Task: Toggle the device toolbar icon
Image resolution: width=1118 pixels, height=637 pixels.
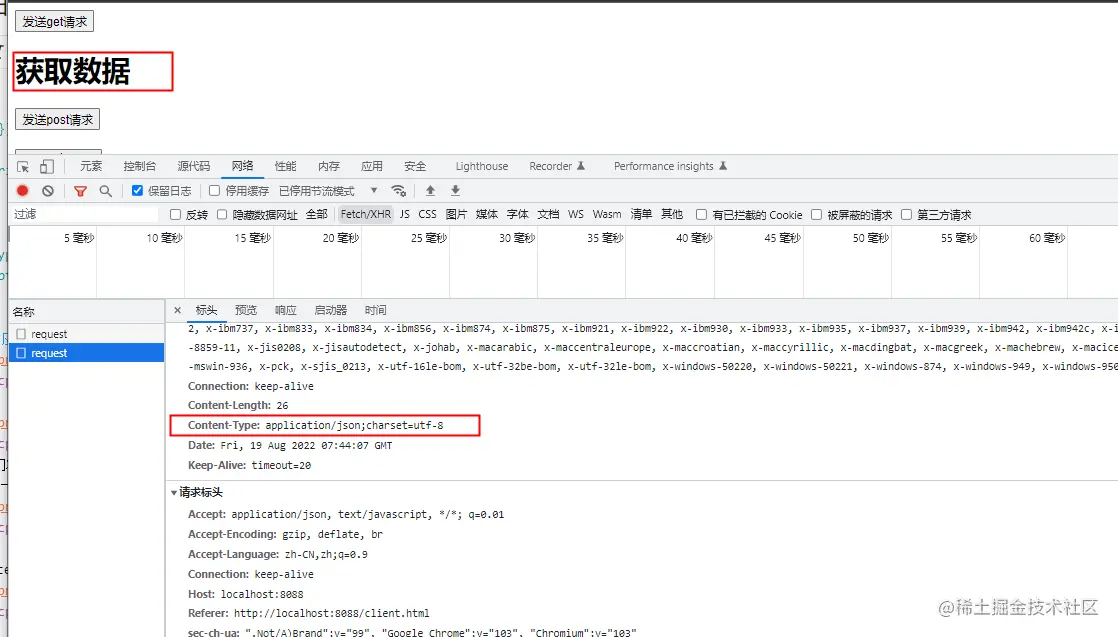Action: coord(46,167)
